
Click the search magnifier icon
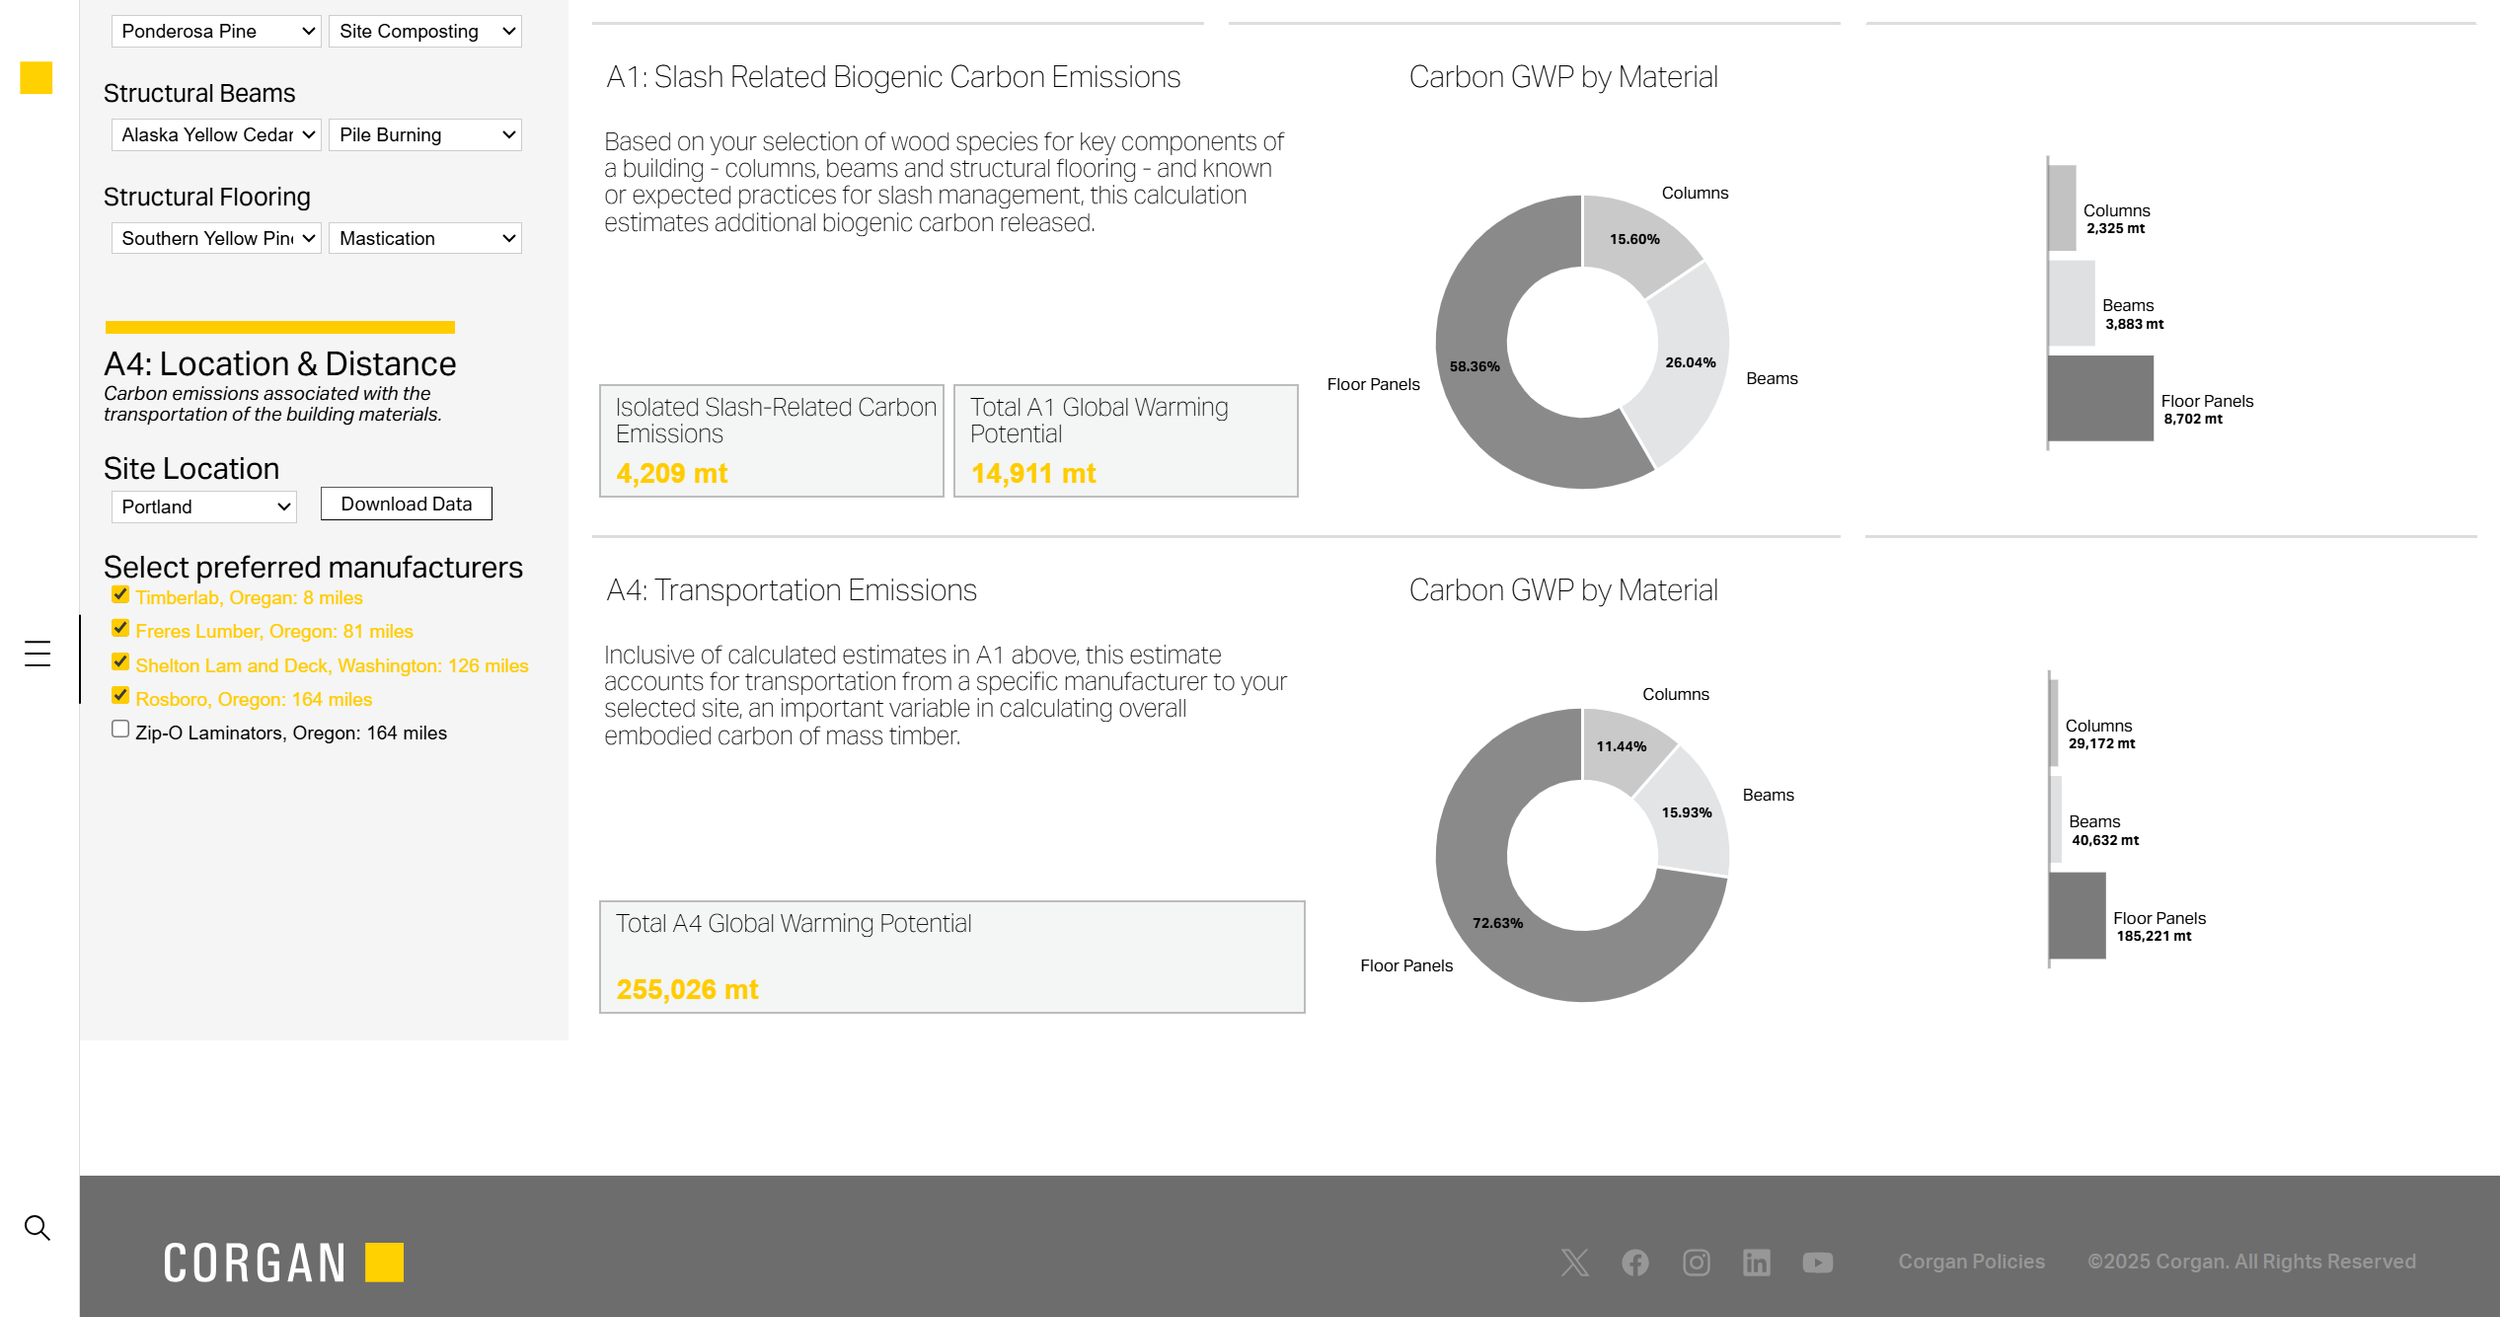37,1228
